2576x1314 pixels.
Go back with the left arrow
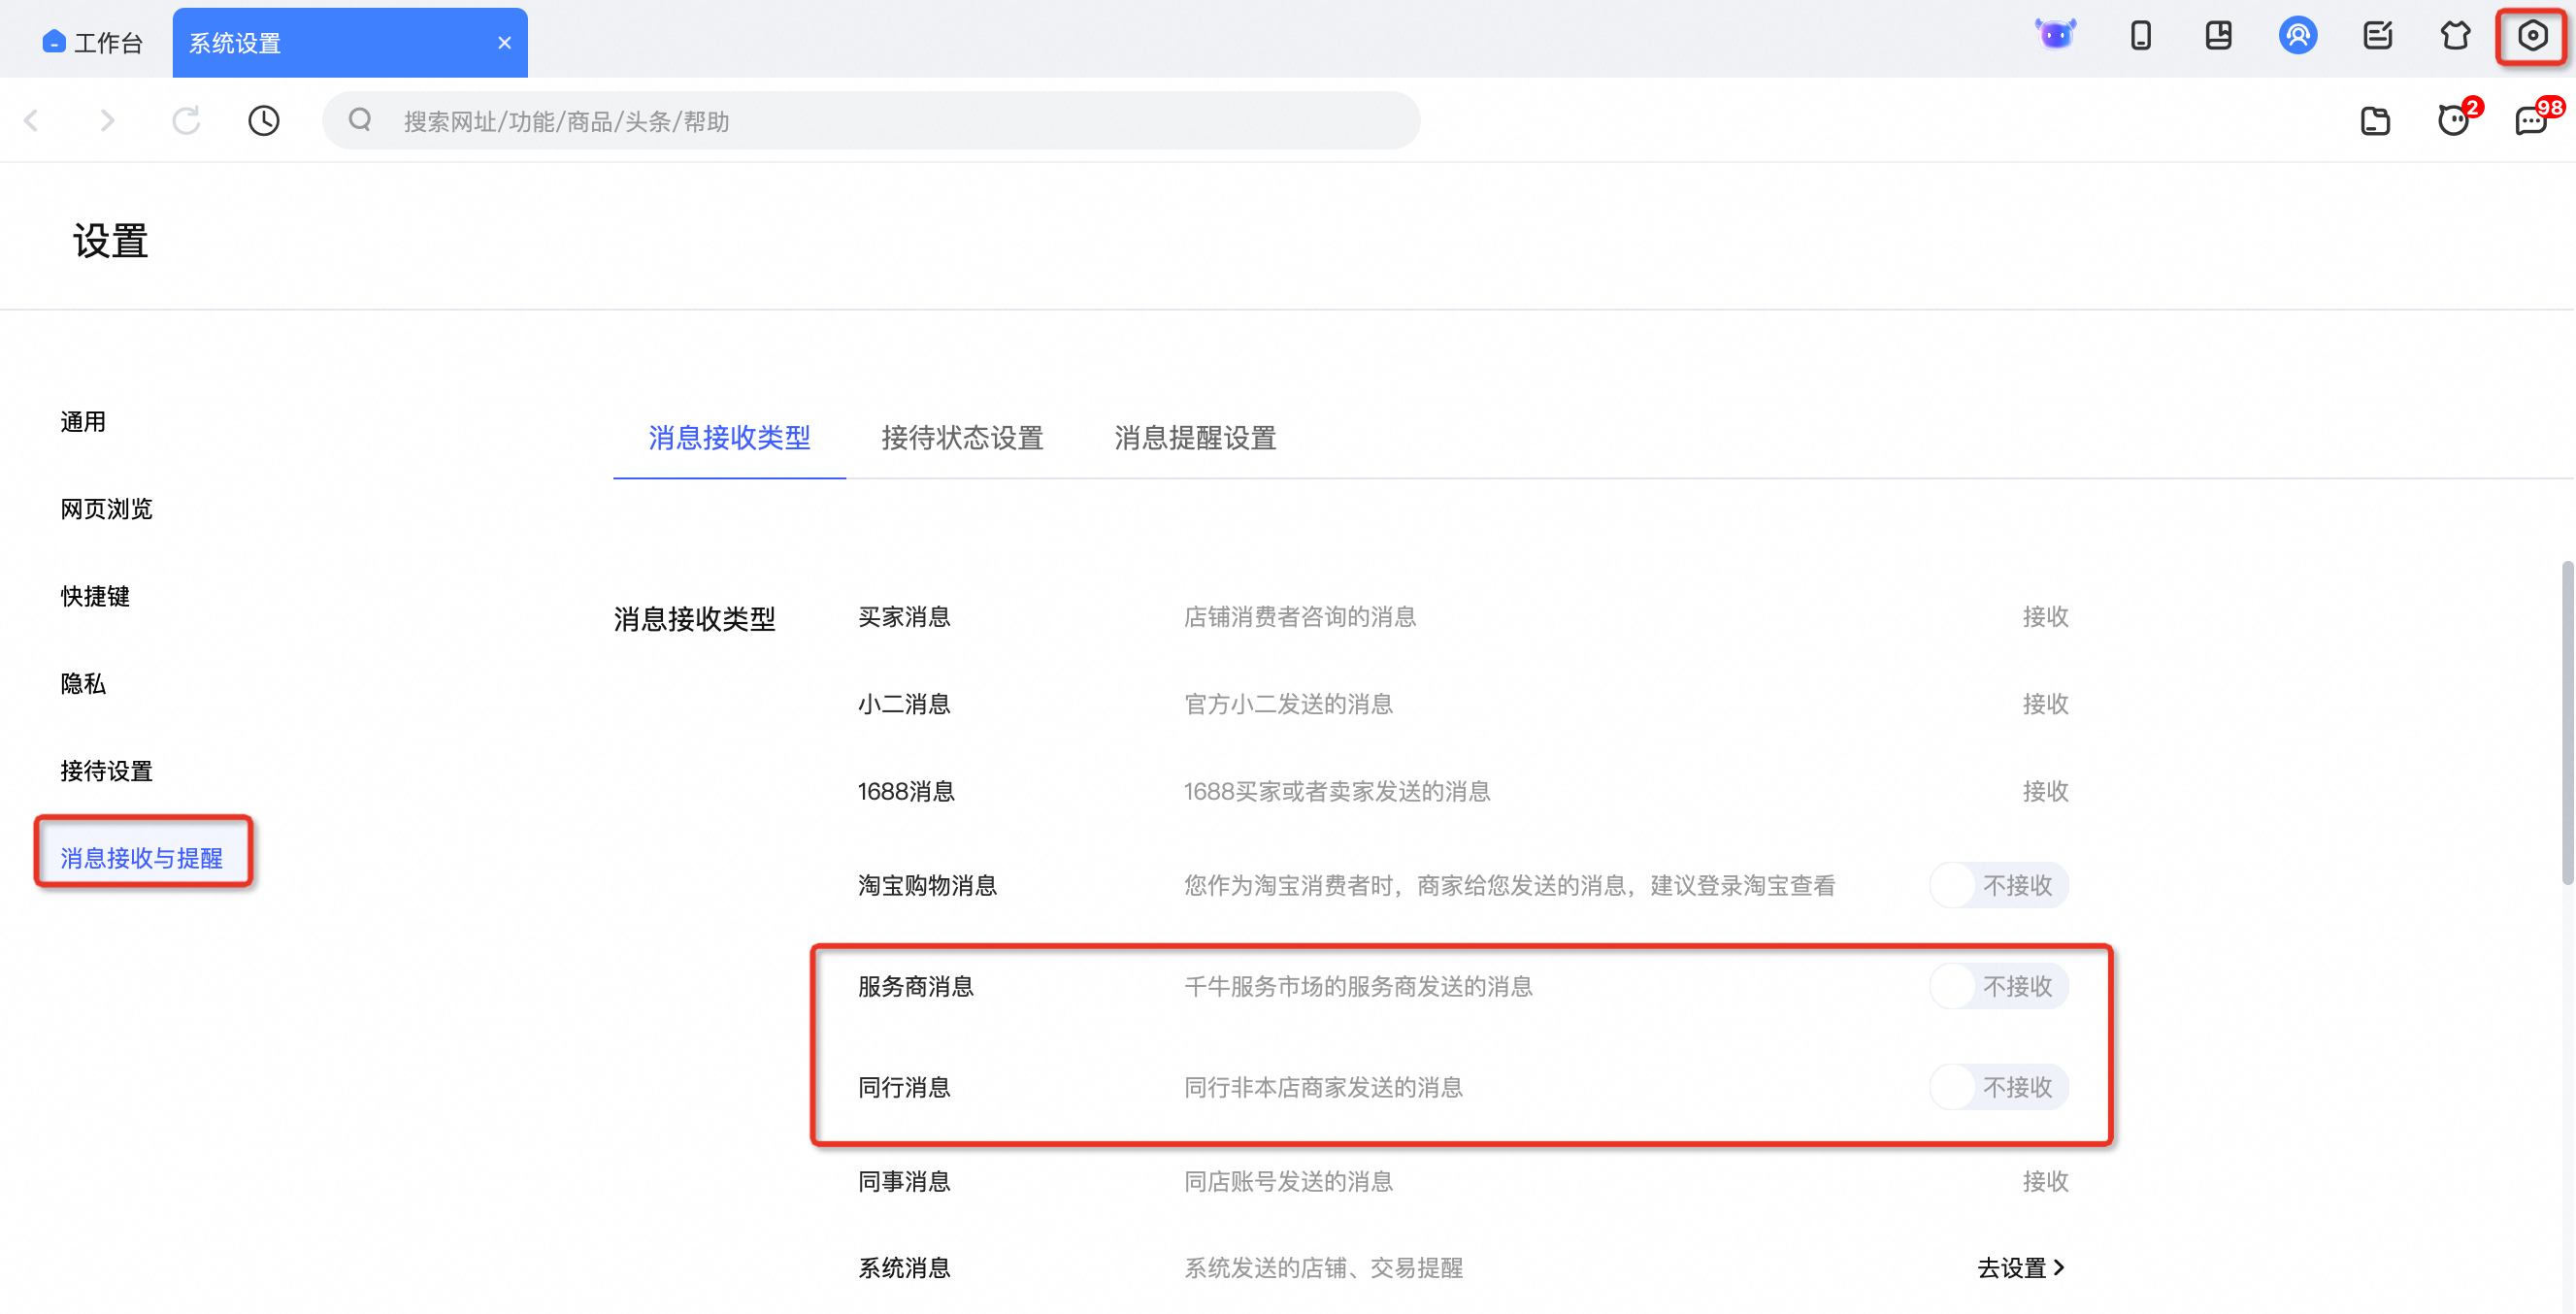[32, 121]
